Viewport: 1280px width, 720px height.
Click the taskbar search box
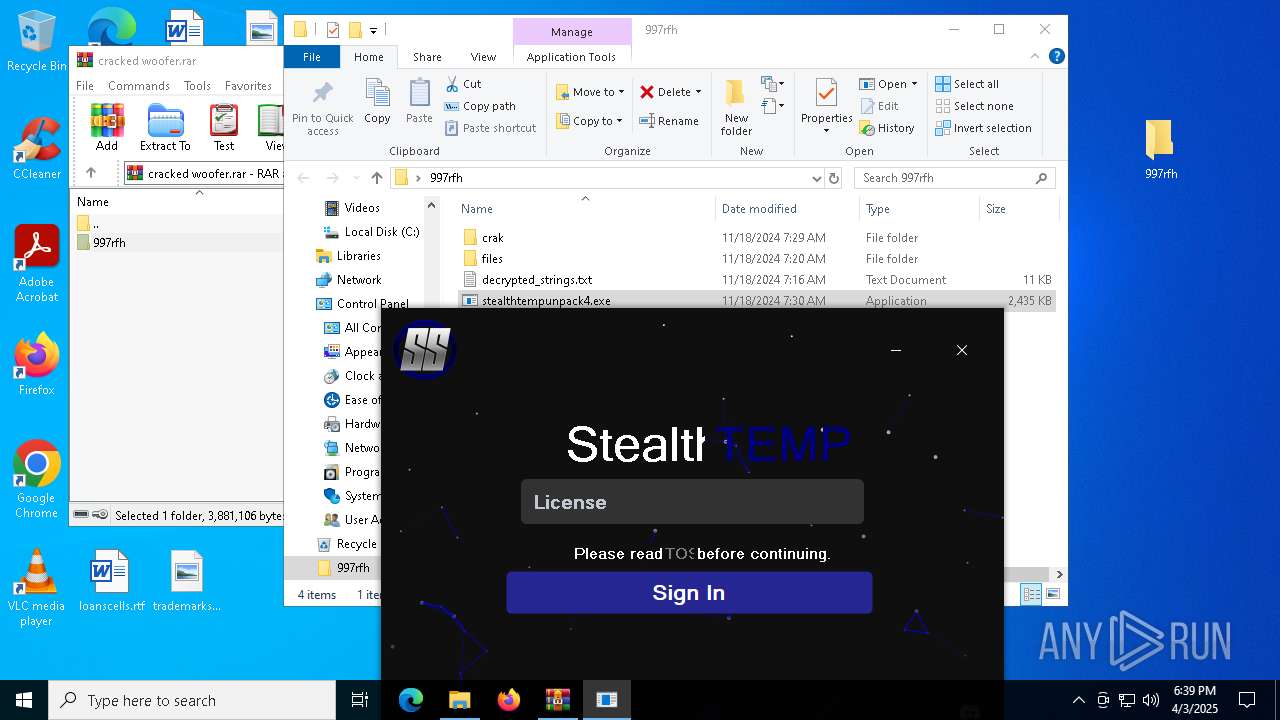tap(192, 700)
